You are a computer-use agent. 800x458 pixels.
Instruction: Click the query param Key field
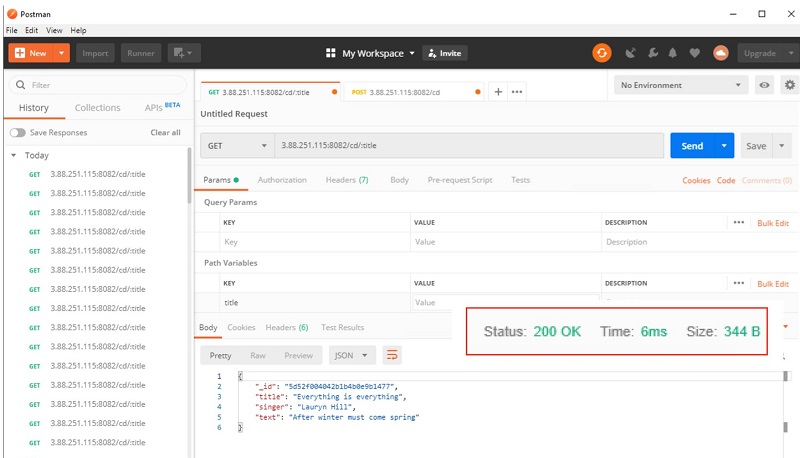click(x=315, y=242)
